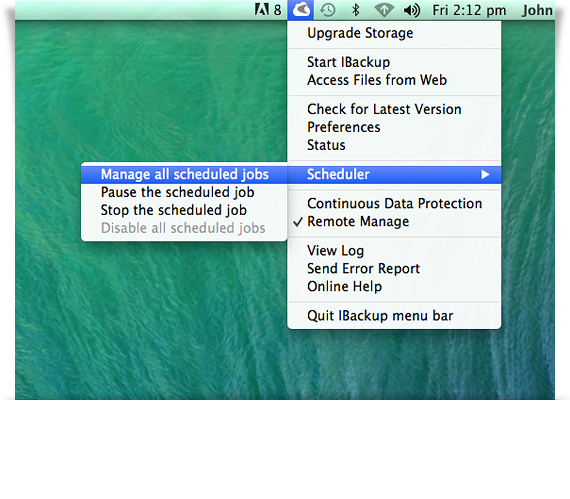Open the Time Machine menu bar icon
The height and width of the screenshot is (499, 570).
[x=328, y=10]
